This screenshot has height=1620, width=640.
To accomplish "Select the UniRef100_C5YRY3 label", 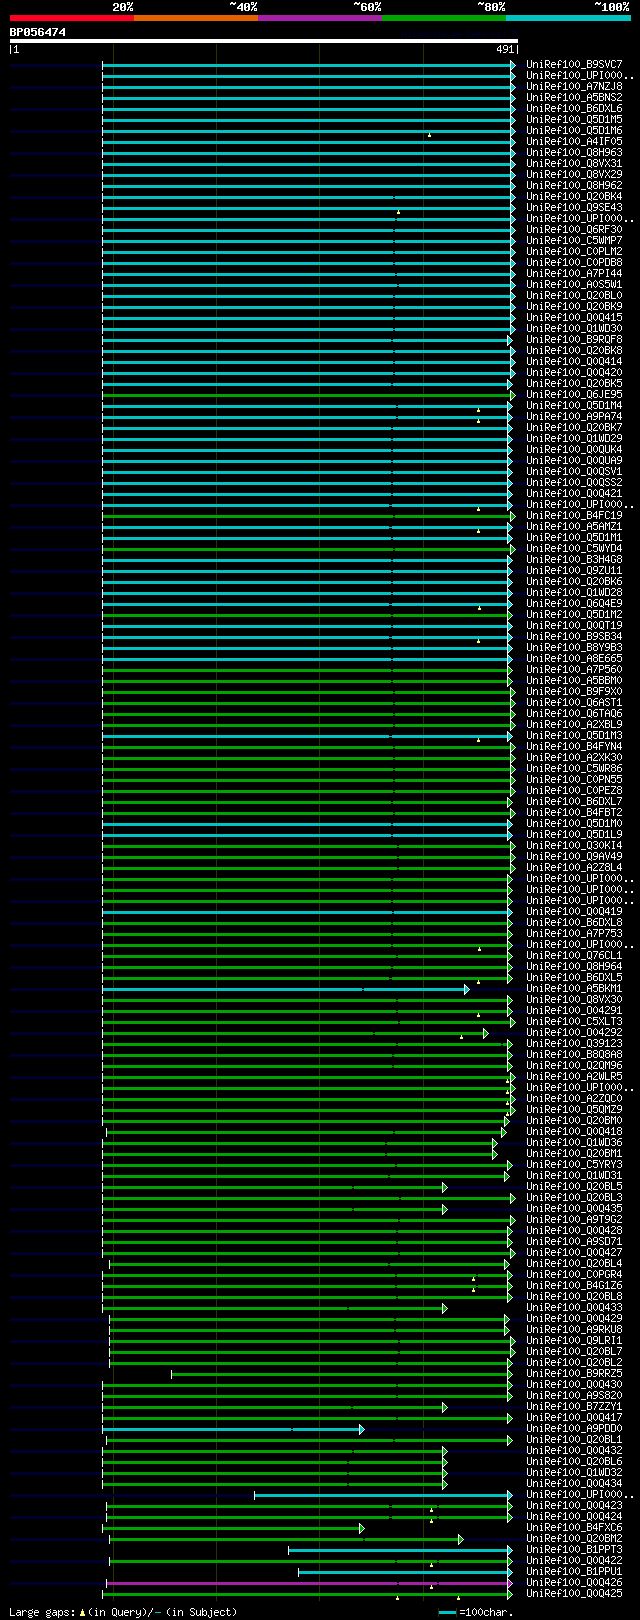I will 574,1165.
